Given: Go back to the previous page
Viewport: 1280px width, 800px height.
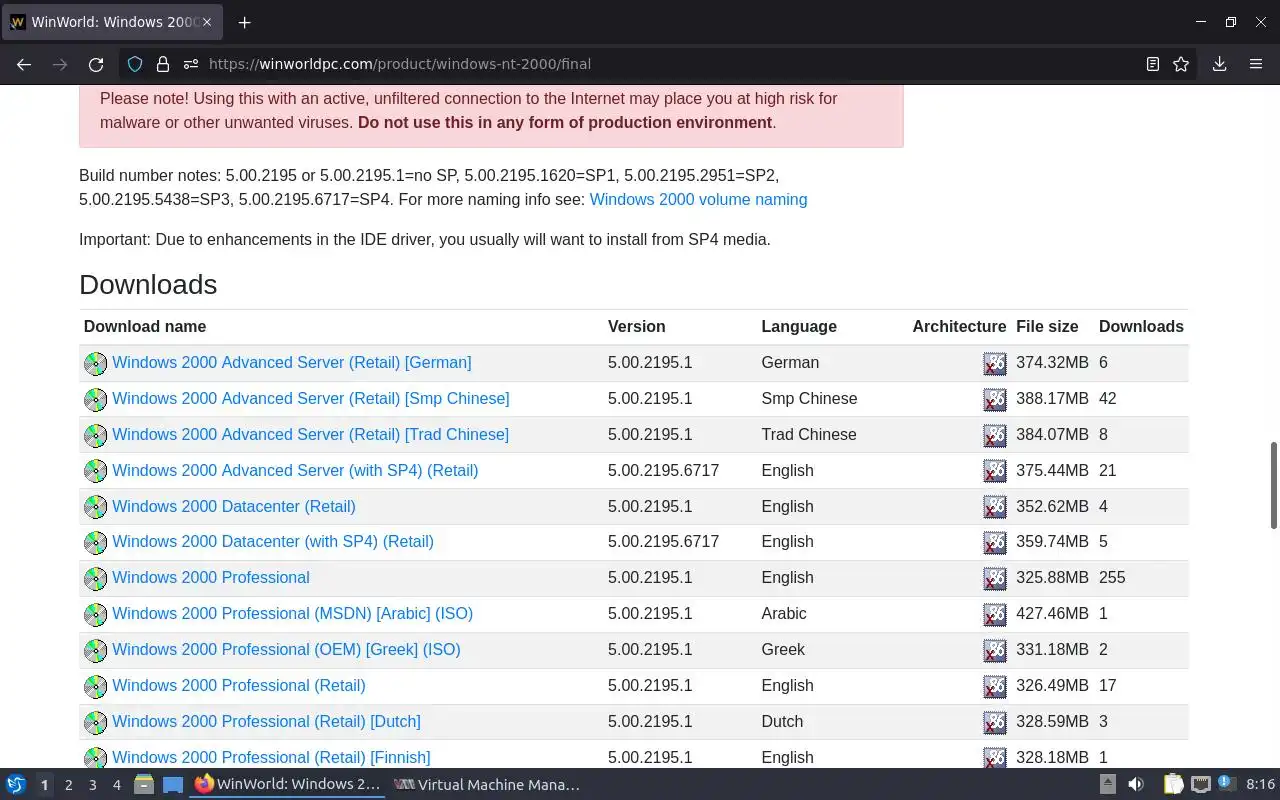Looking at the screenshot, I should pyautogui.click(x=24, y=64).
